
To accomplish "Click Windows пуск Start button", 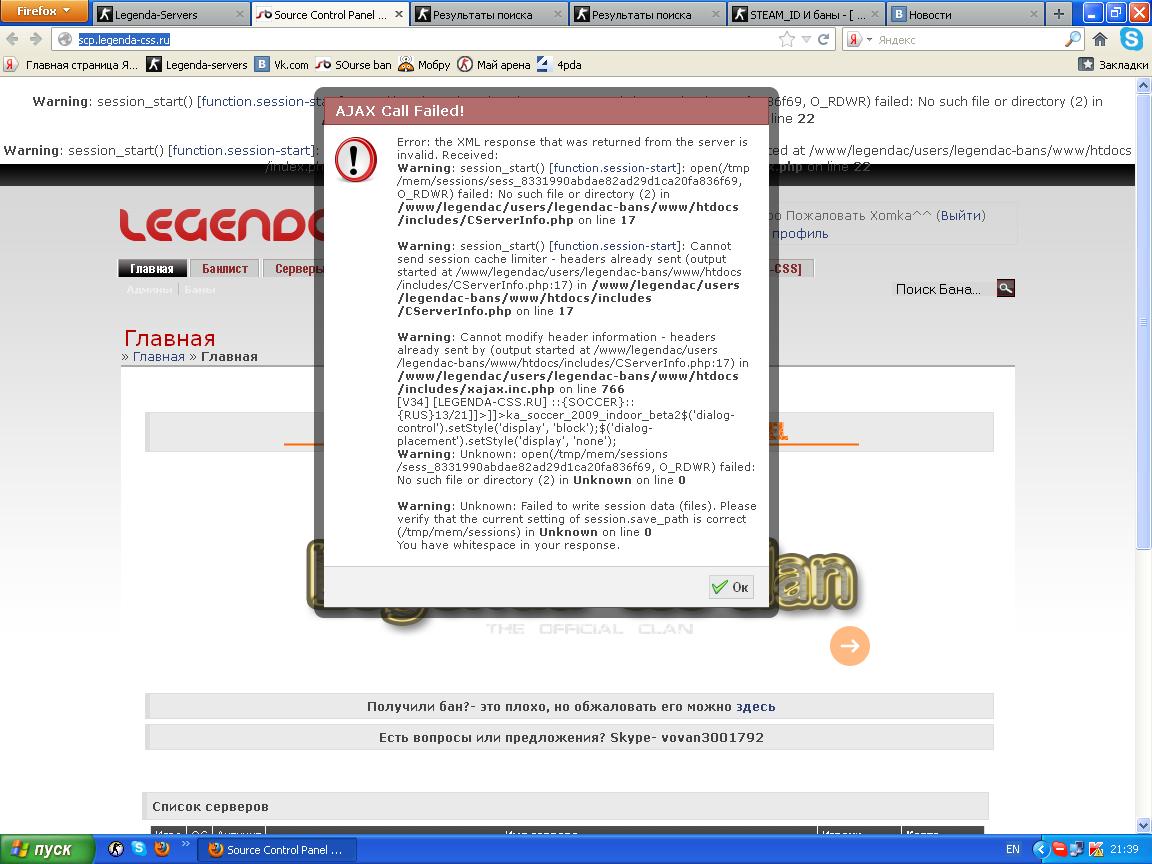I will (x=46, y=849).
